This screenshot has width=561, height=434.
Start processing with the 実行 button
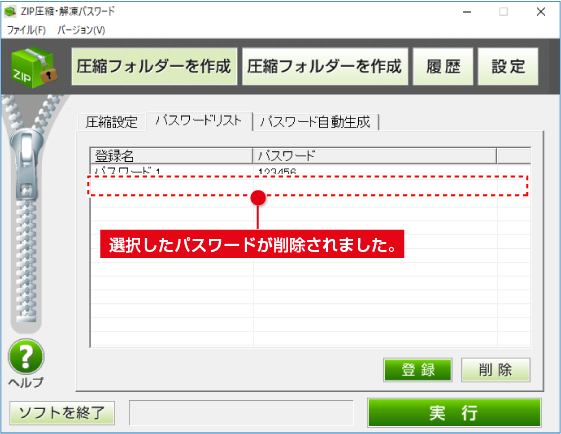(454, 413)
